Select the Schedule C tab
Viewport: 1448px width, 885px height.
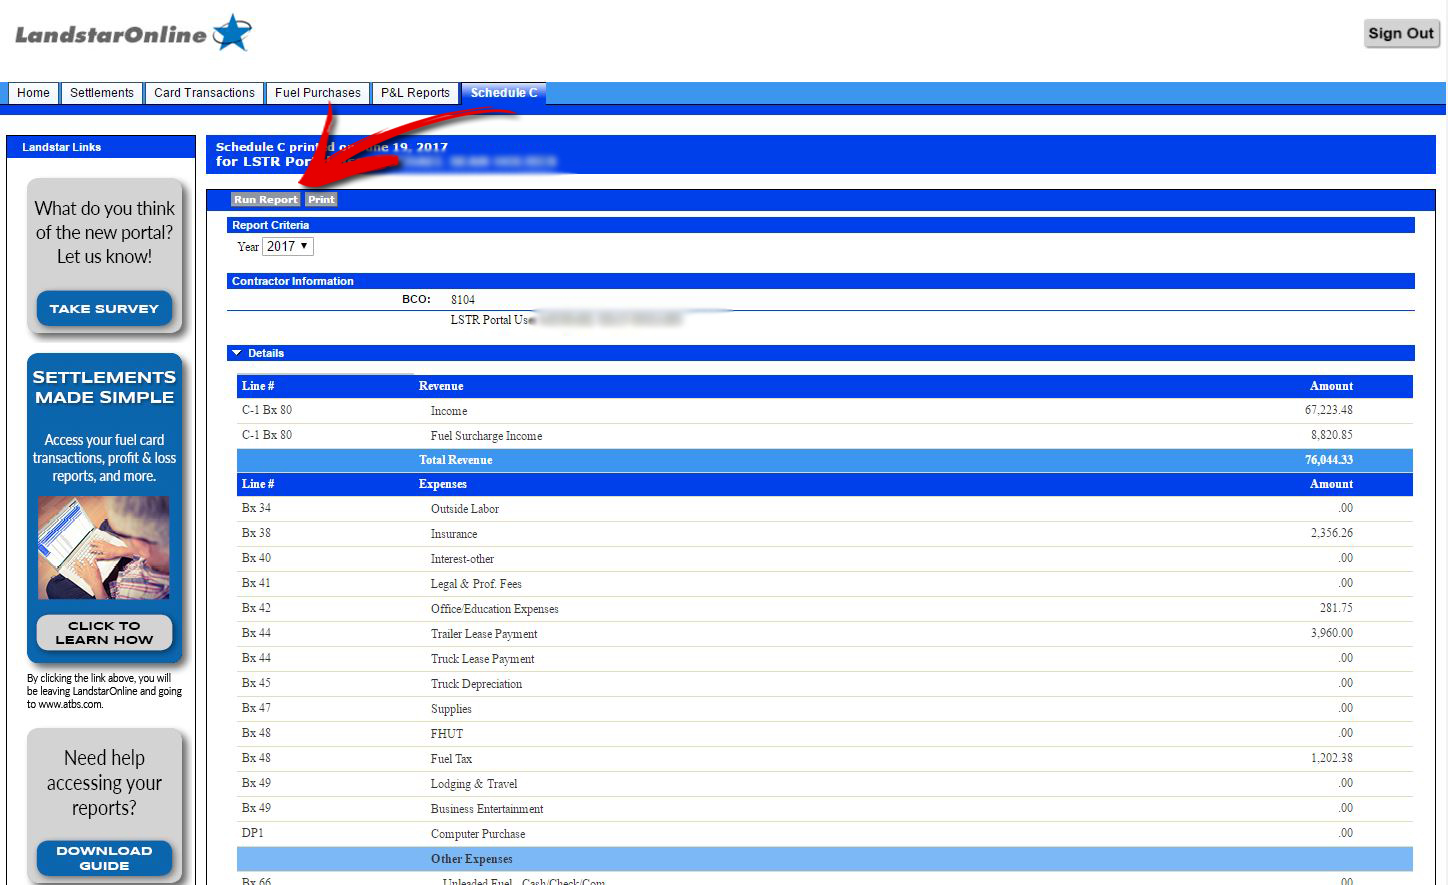(504, 93)
